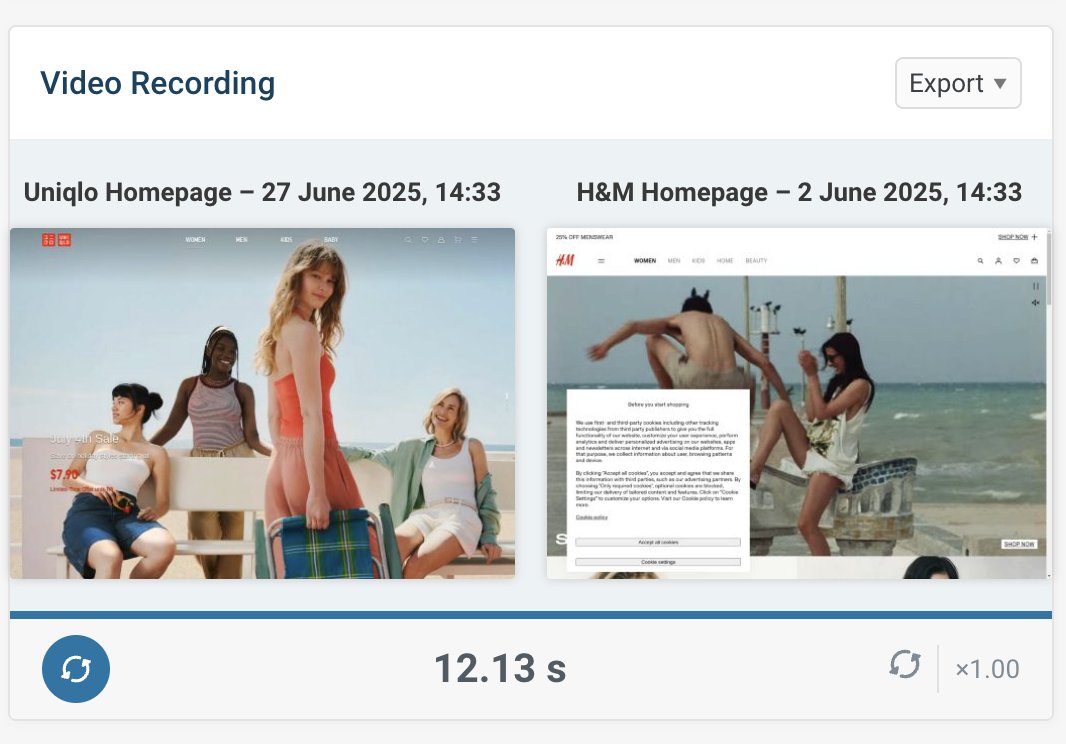Viewport: 1066px width, 744px height.
Task: Select WOMEN tab on H&M page
Action: coord(645,260)
